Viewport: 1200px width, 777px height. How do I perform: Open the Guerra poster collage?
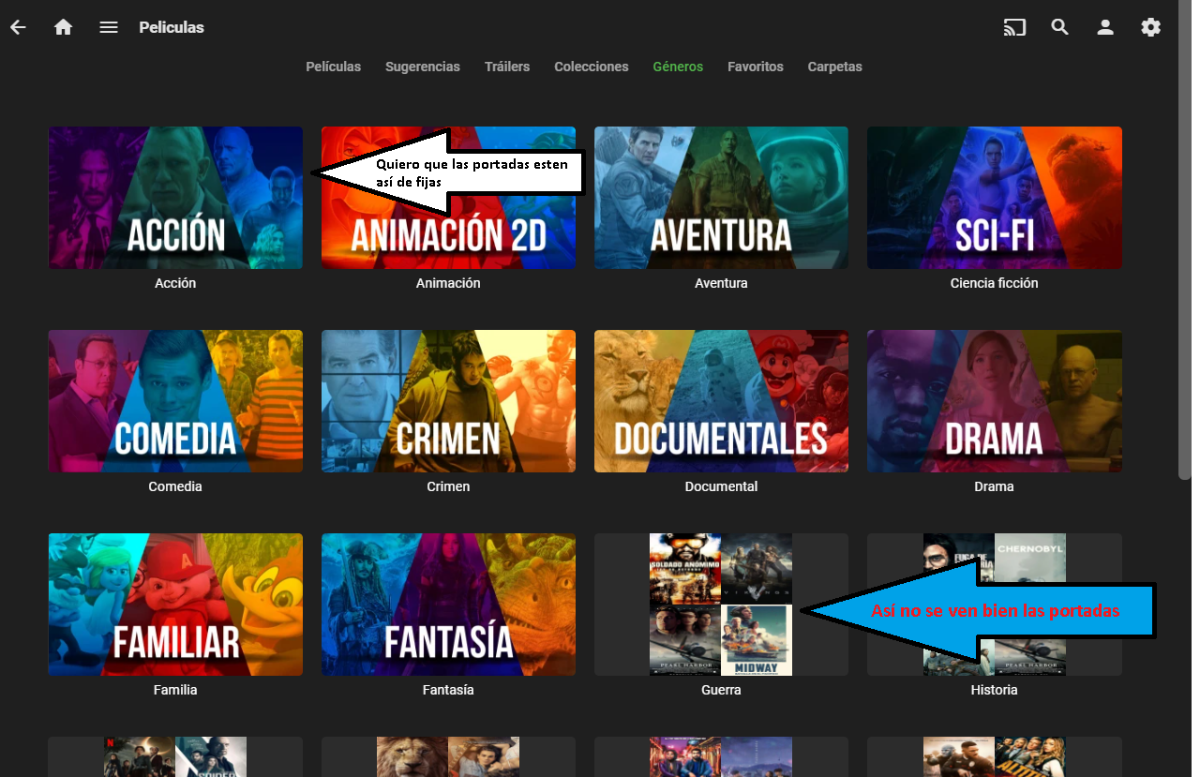click(x=721, y=604)
